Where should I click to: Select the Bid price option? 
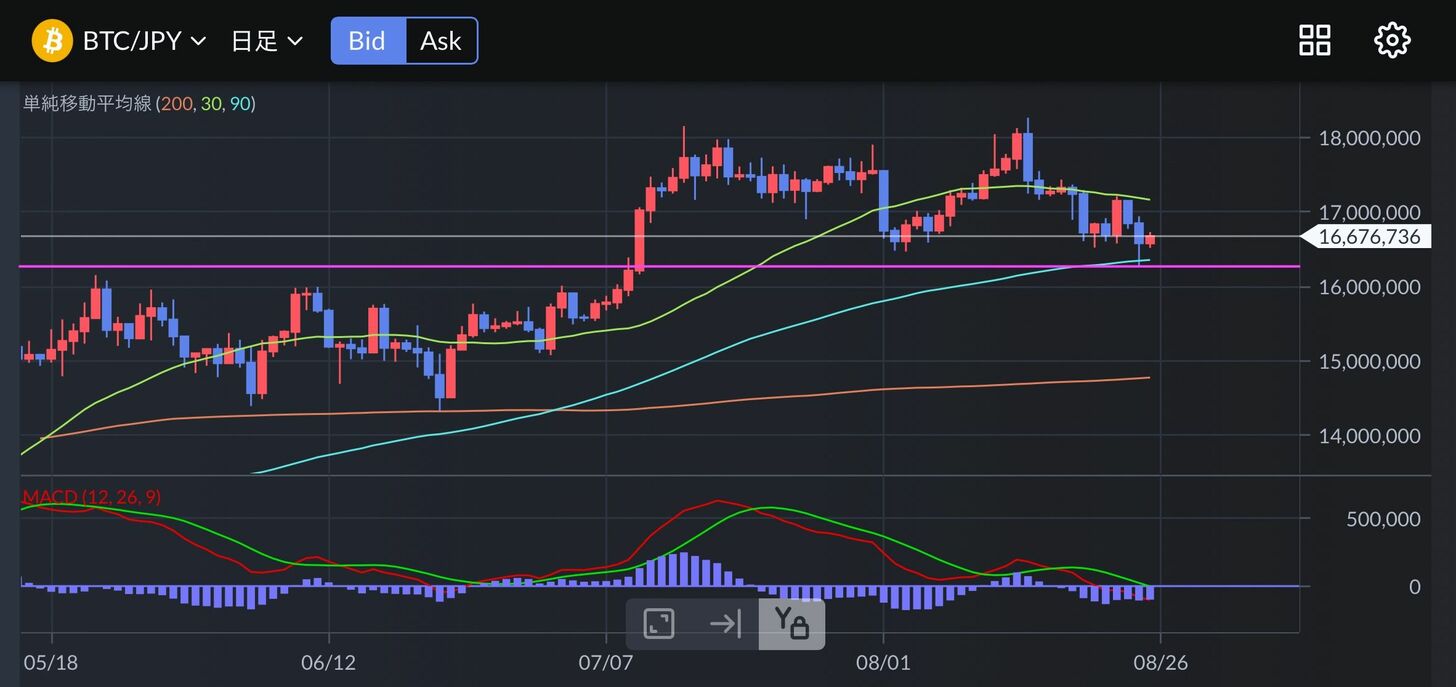(368, 41)
